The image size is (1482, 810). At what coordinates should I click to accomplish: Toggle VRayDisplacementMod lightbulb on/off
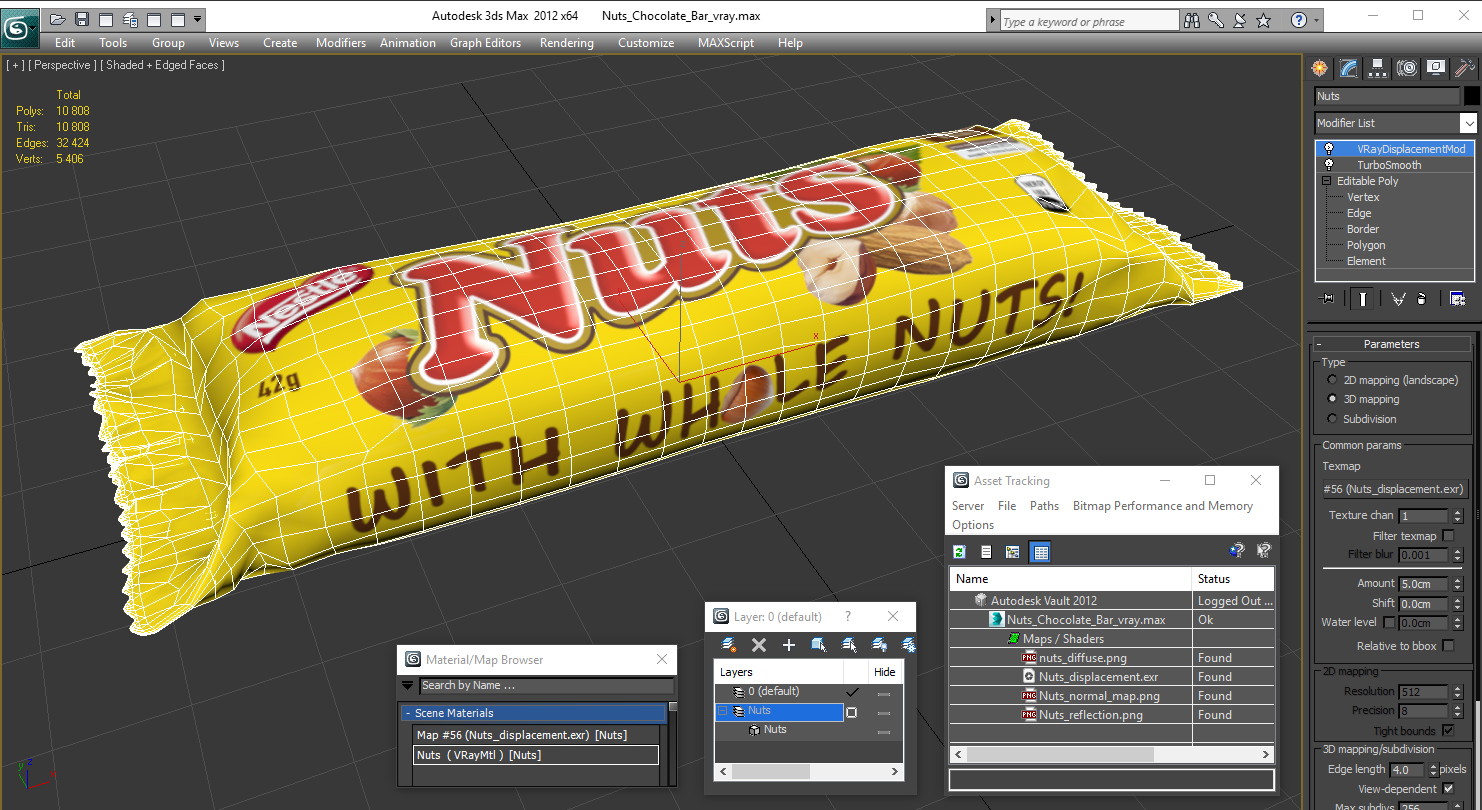pos(1329,149)
